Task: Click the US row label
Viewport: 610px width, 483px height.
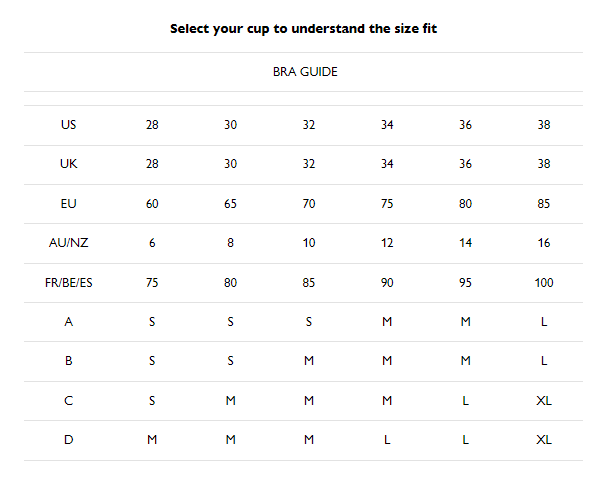Action: (68, 125)
